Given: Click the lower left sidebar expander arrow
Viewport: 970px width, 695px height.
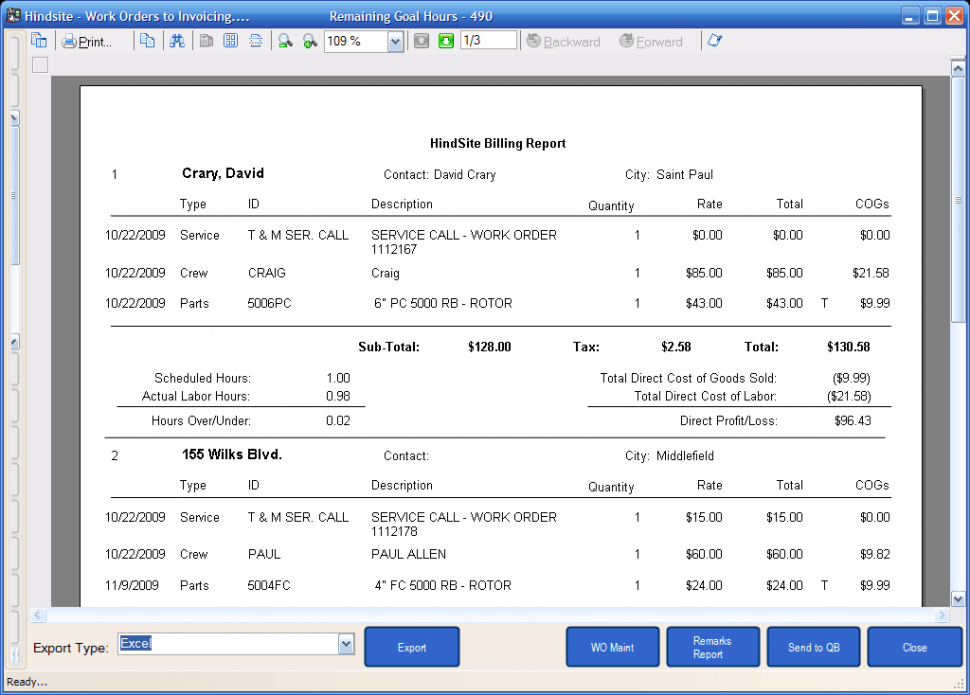Looking at the screenshot, I should (x=15, y=342).
